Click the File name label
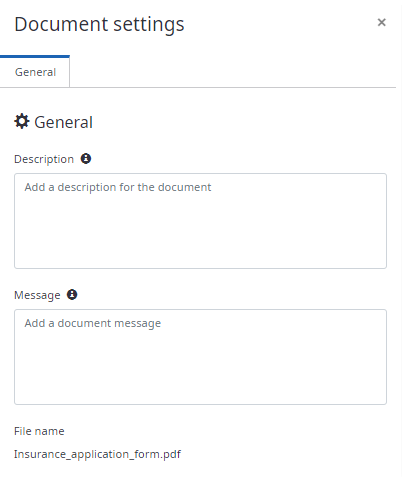Image resolution: width=402 pixels, height=482 pixels. 39,431
